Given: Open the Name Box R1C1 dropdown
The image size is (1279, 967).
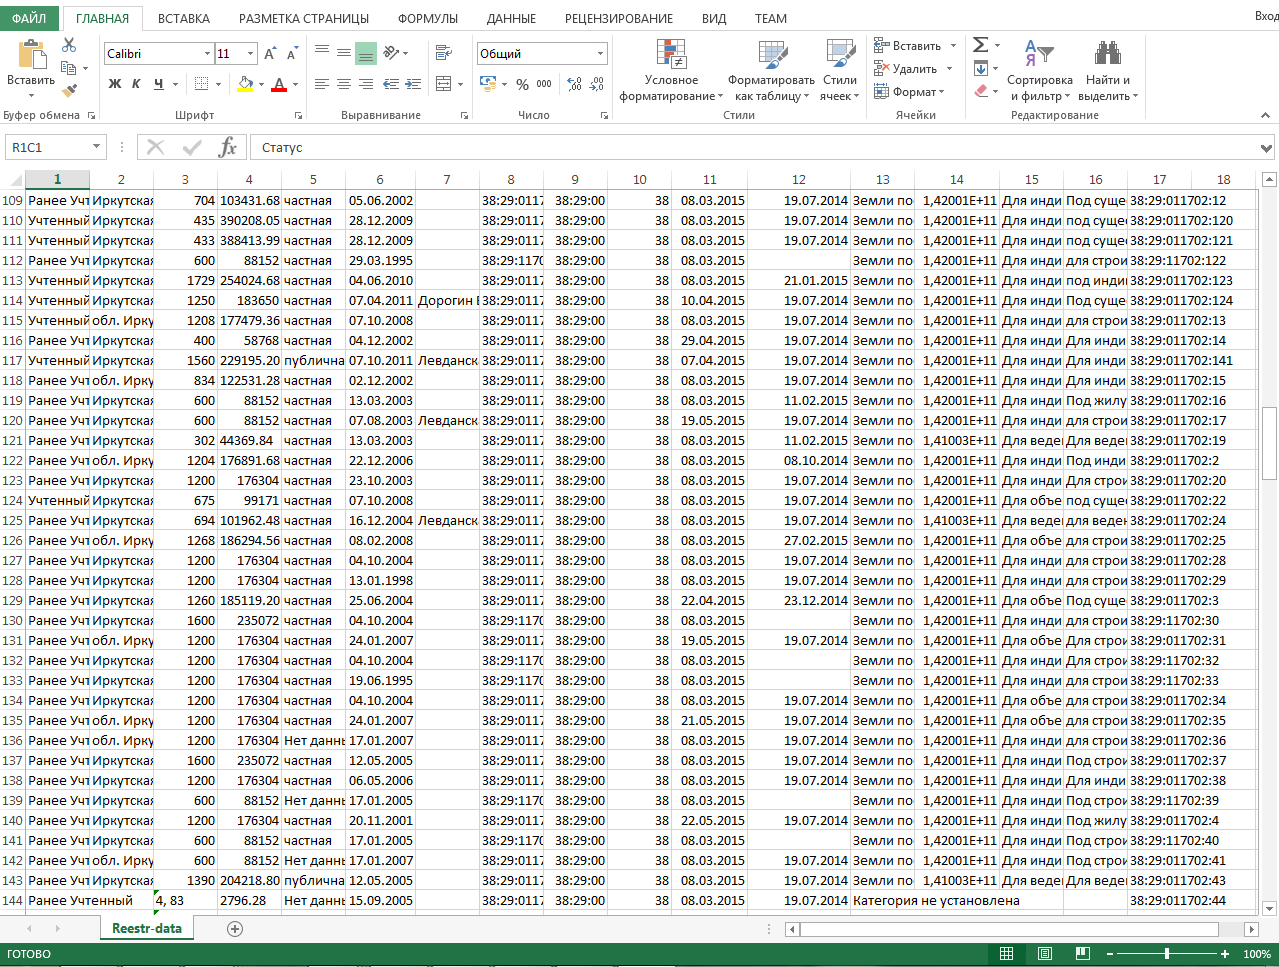Looking at the screenshot, I should (x=96, y=147).
